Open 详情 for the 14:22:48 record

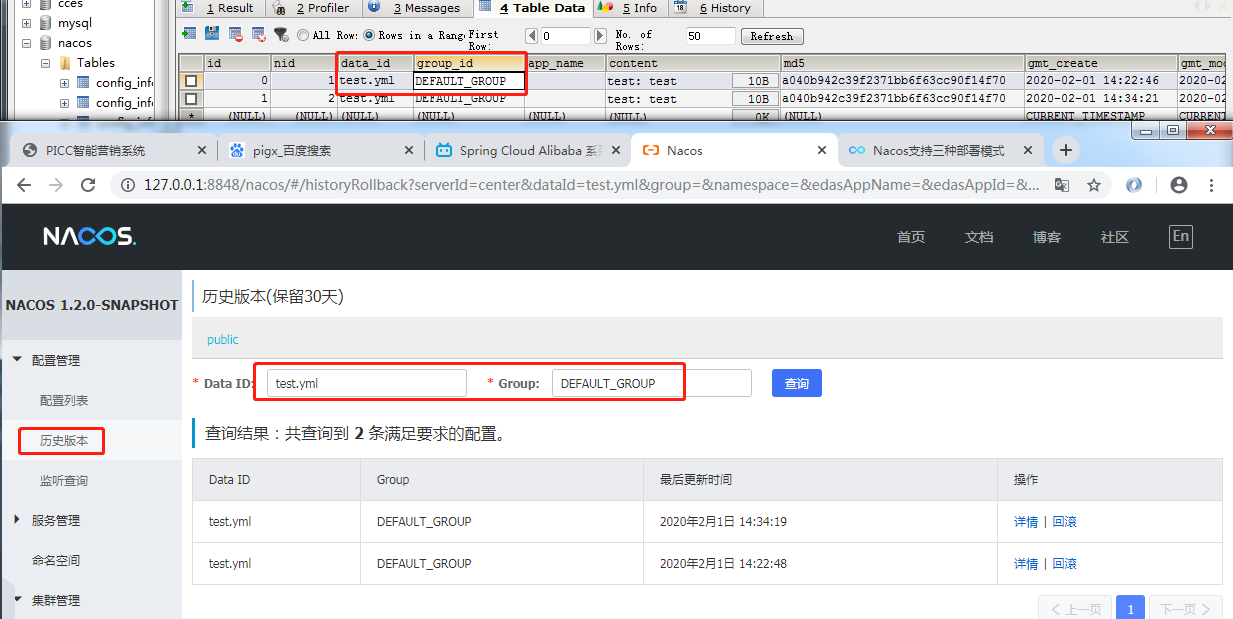[1026, 563]
